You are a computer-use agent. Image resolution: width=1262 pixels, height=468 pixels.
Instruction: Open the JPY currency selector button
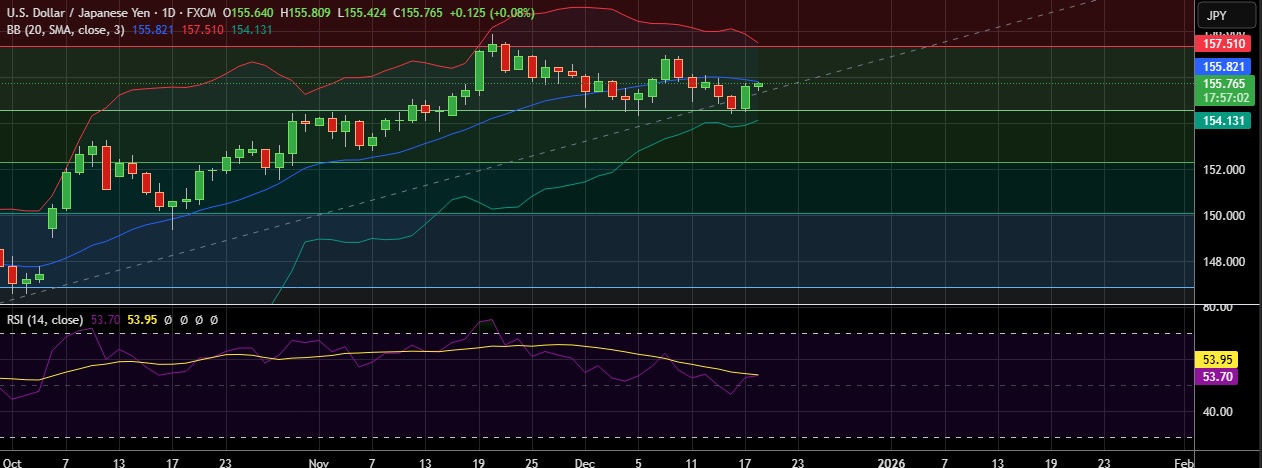point(1227,15)
